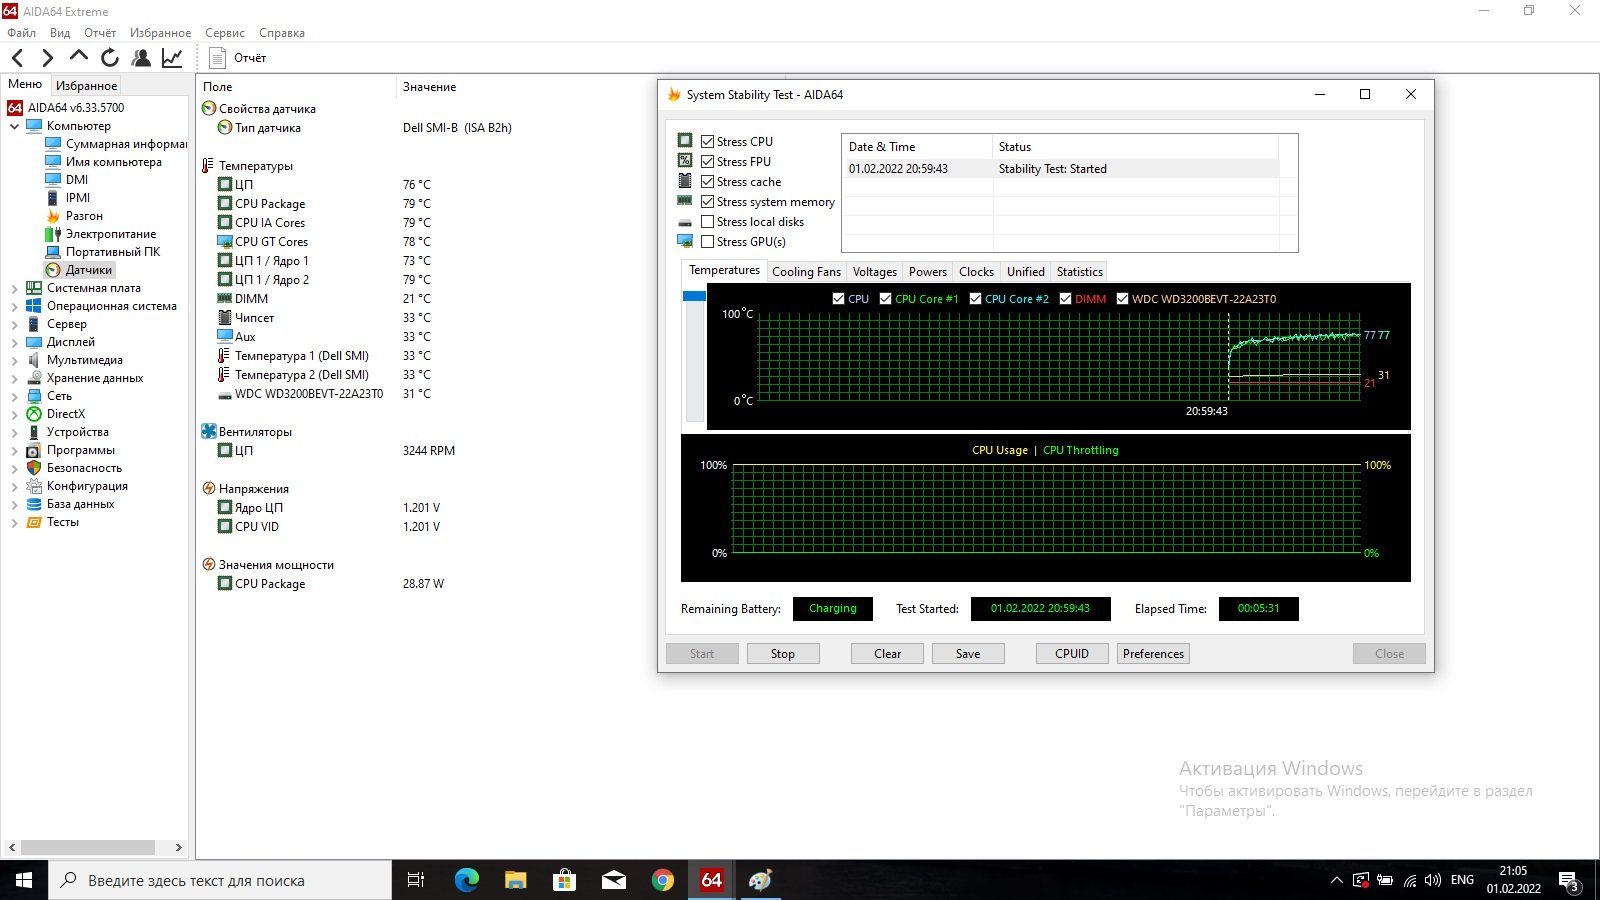The image size is (1600, 900).
Task: Click the Stress FPU percent icon
Action: click(685, 161)
